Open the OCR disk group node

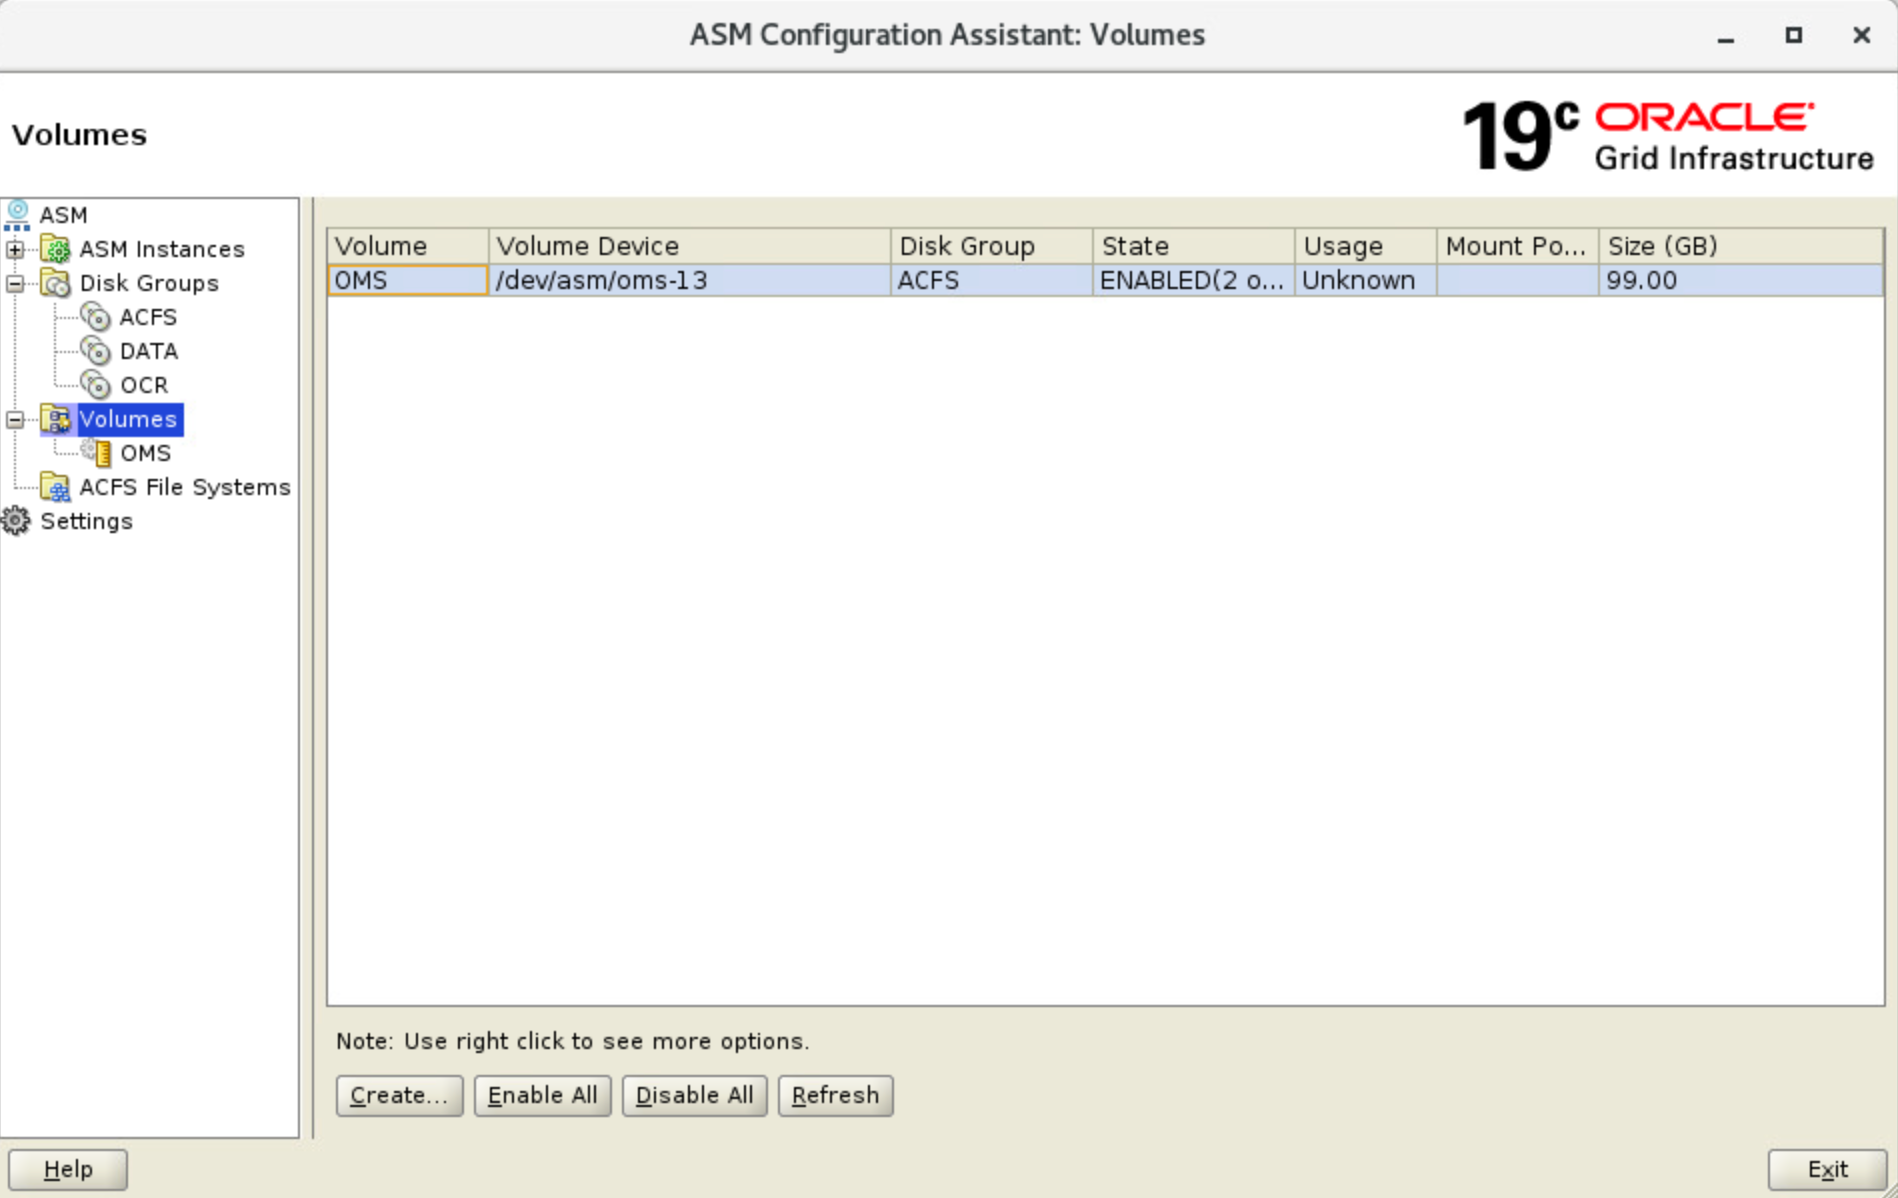144,385
